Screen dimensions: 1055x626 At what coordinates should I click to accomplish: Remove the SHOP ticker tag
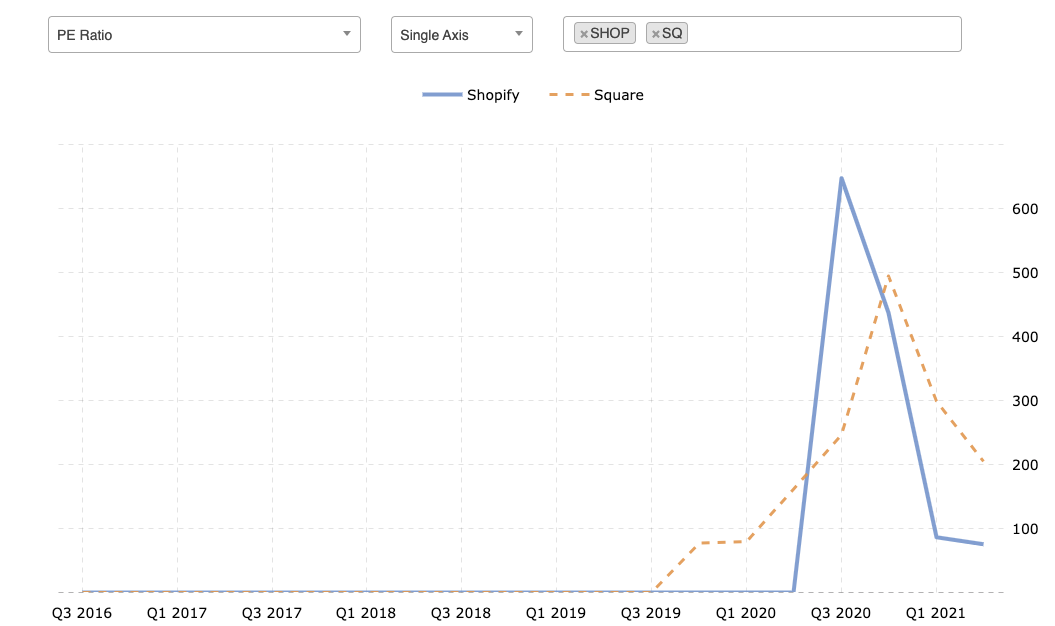point(584,34)
